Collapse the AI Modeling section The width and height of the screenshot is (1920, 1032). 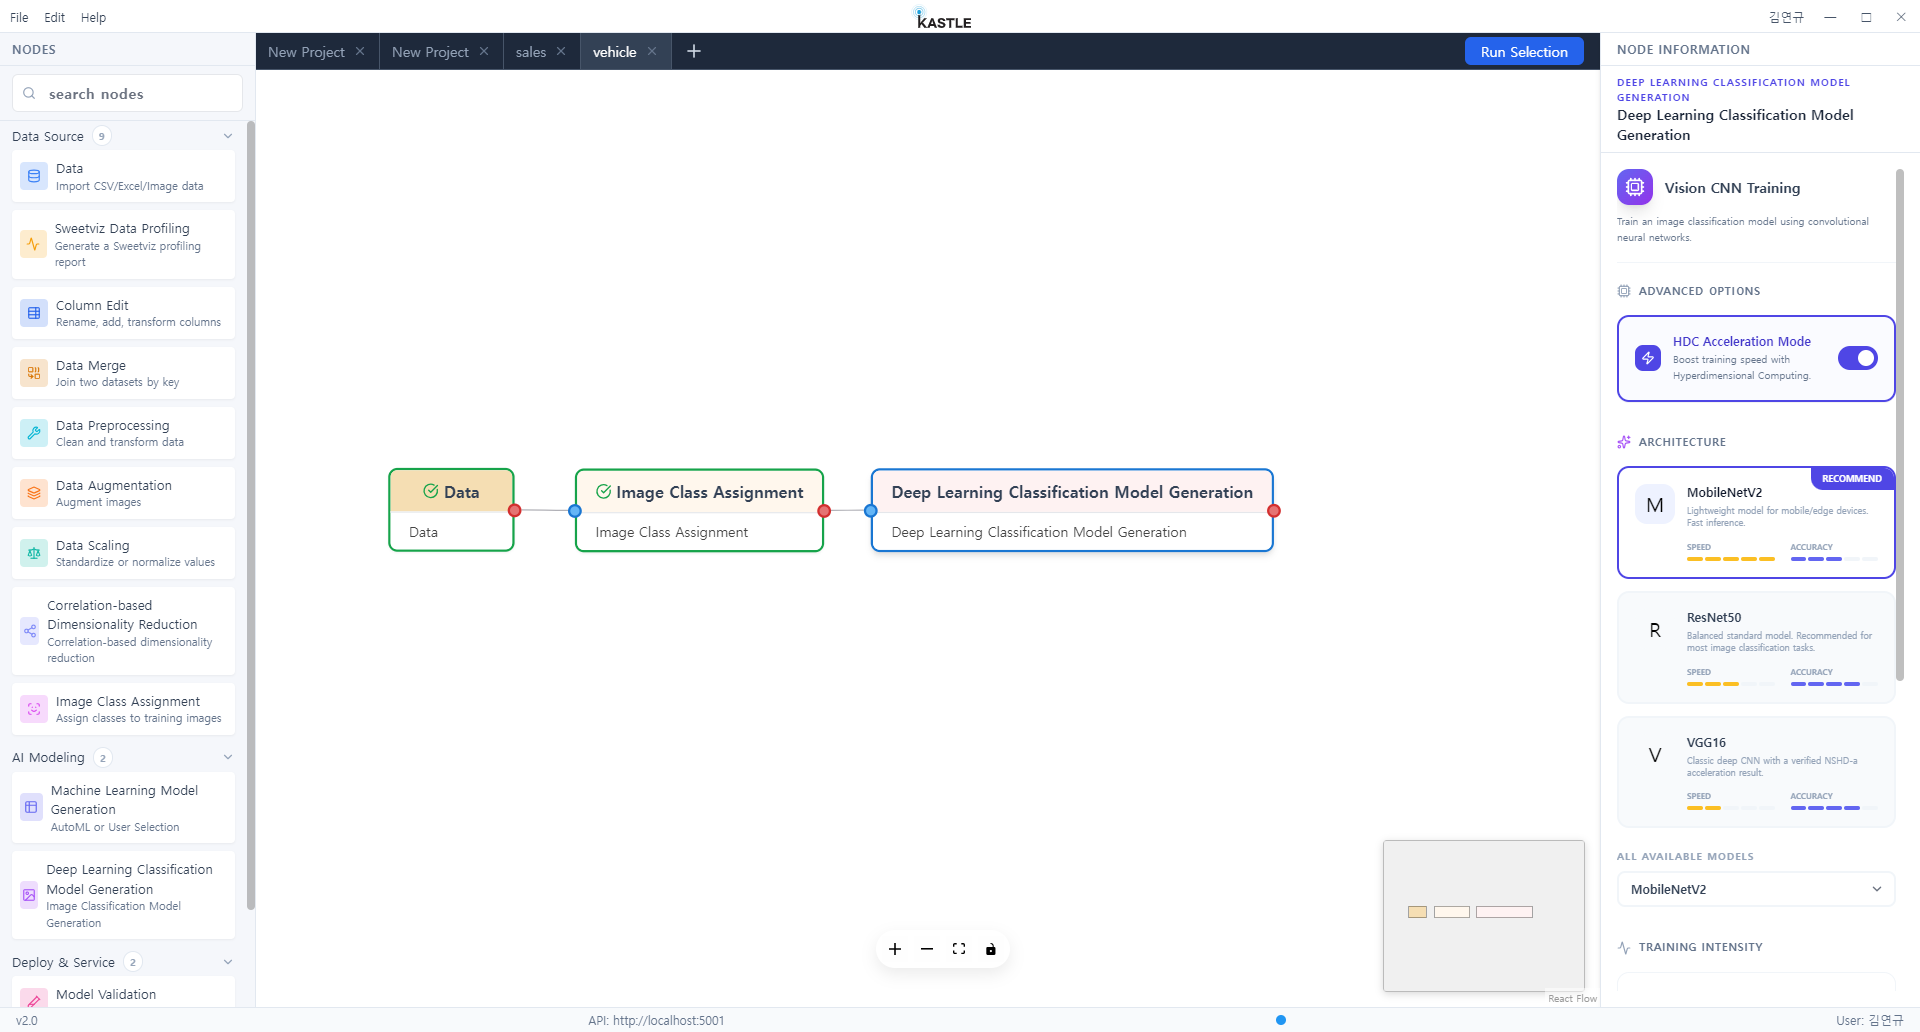tap(228, 757)
